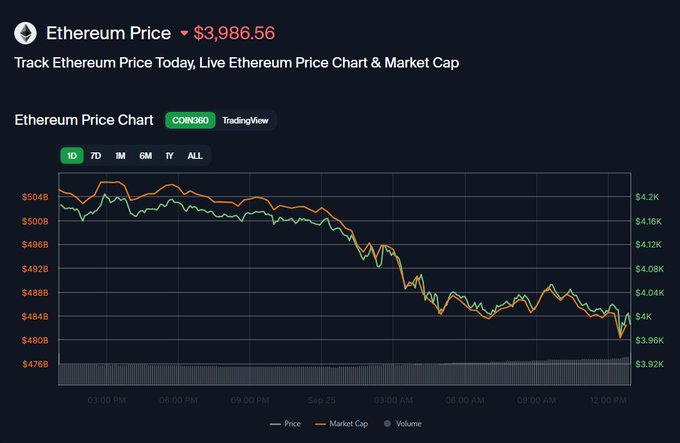This screenshot has height=443, width=680.
Task: Switch to the 1M time range
Action: [x=120, y=155]
